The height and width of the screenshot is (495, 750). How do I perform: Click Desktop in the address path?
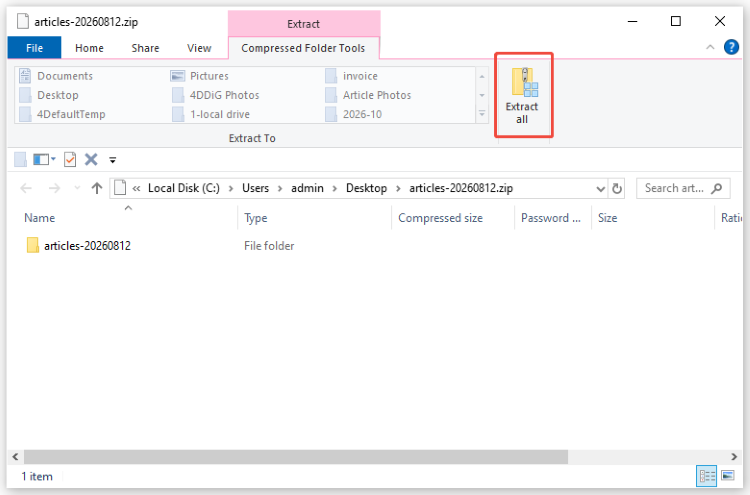pyautogui.click(x=366, y=188)
